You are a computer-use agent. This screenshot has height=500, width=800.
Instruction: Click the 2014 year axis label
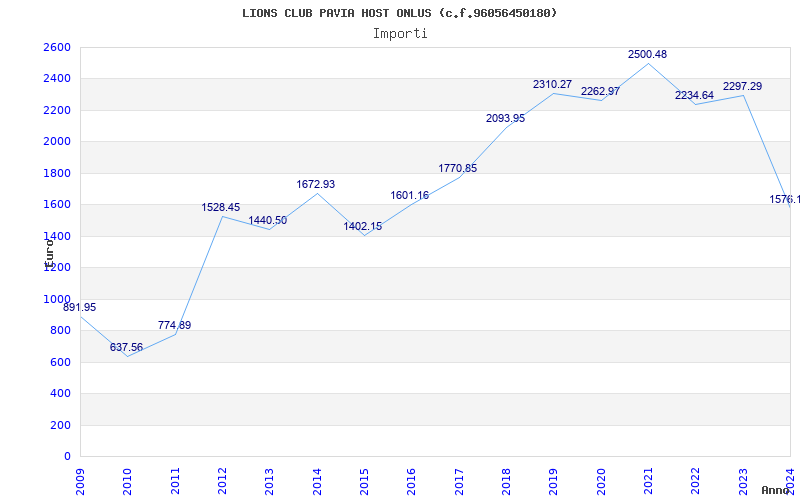pos(317,481)
